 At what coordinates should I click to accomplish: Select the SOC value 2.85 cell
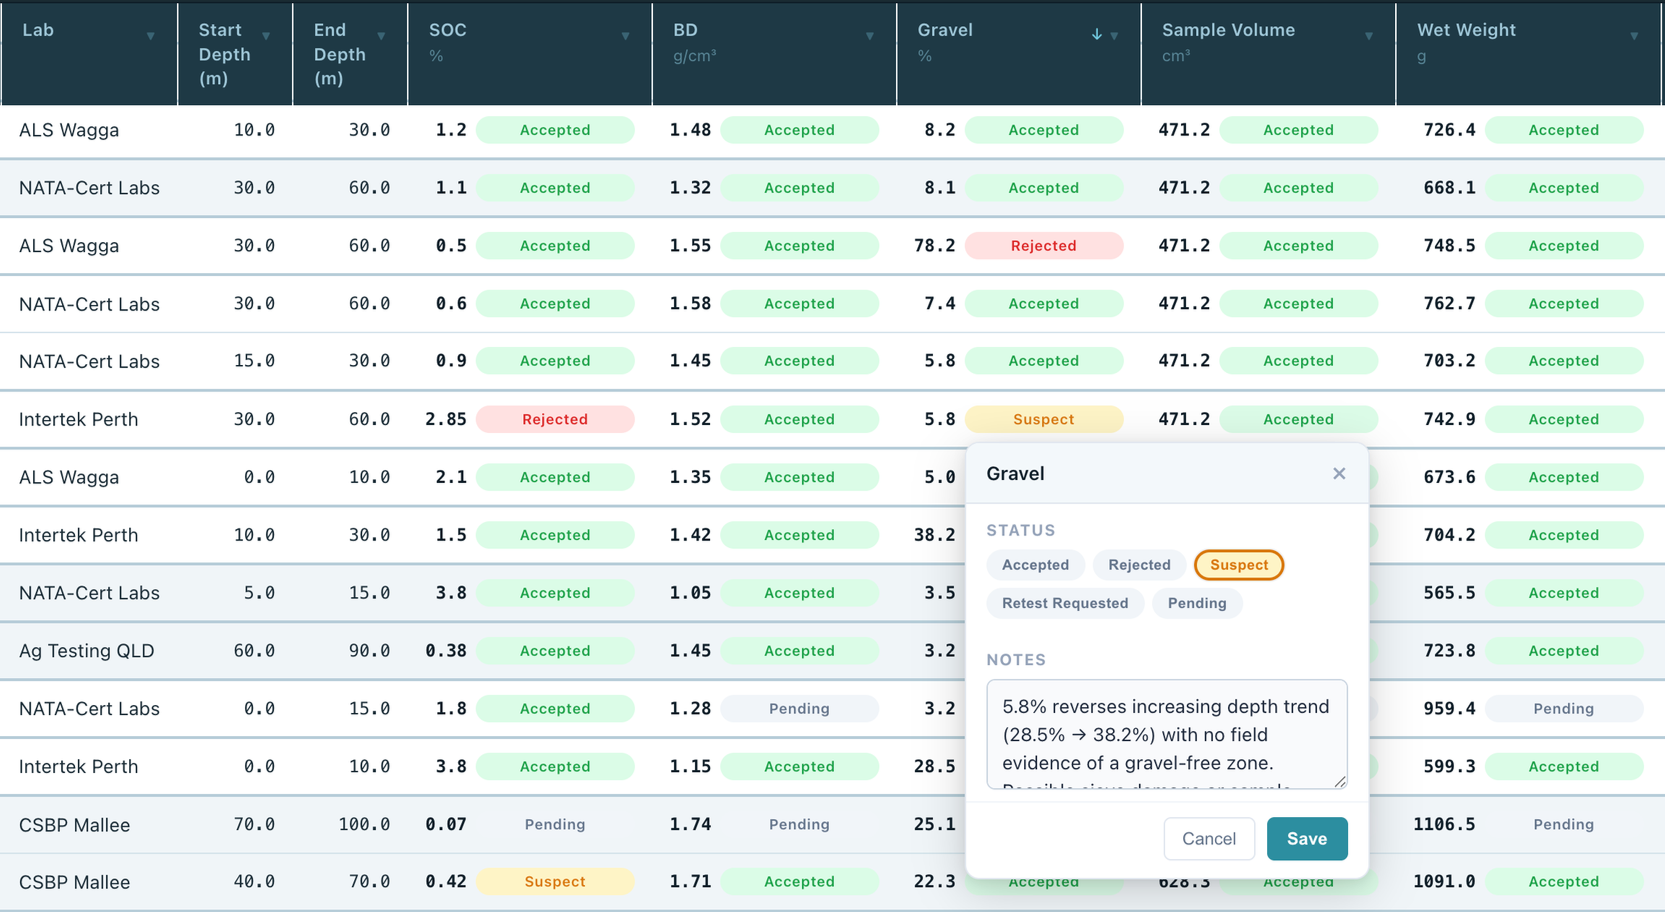[446, 420]
